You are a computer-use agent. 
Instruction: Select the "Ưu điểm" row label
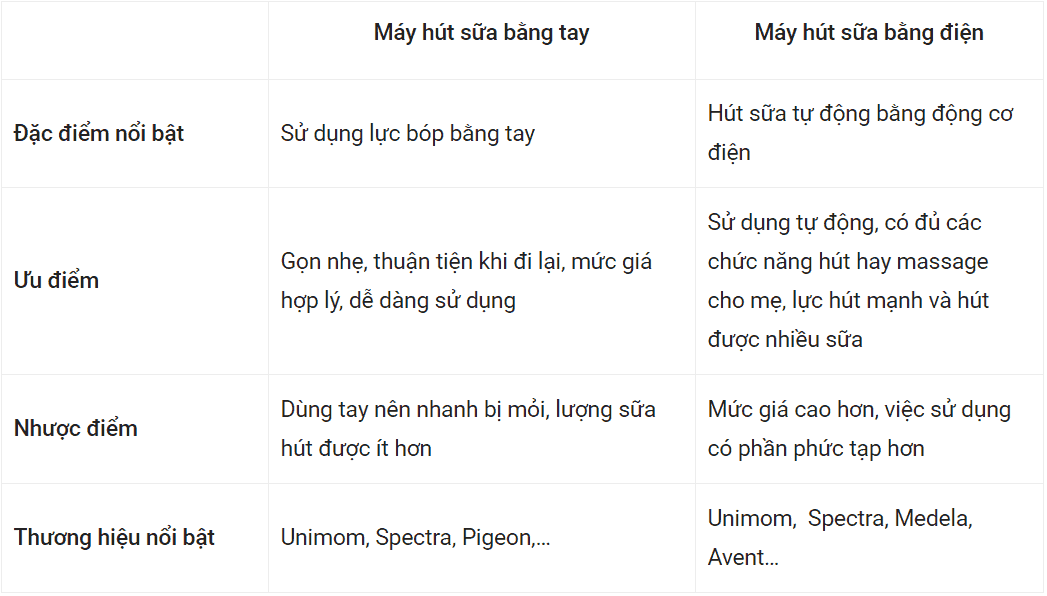pos(56,280)
